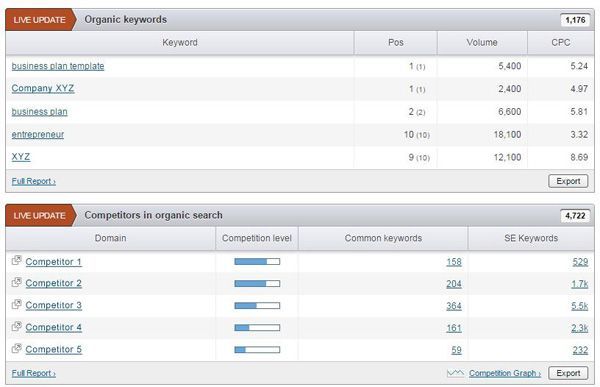Click Export in Competitors panel
This screenshot has width=600, height=387.
tap(568, 373)
